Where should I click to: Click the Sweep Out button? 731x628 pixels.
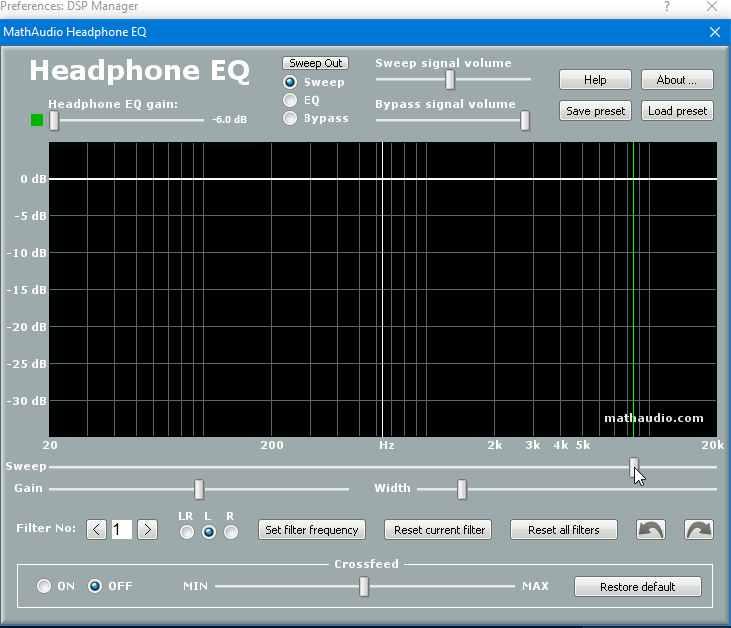point(315,63)
